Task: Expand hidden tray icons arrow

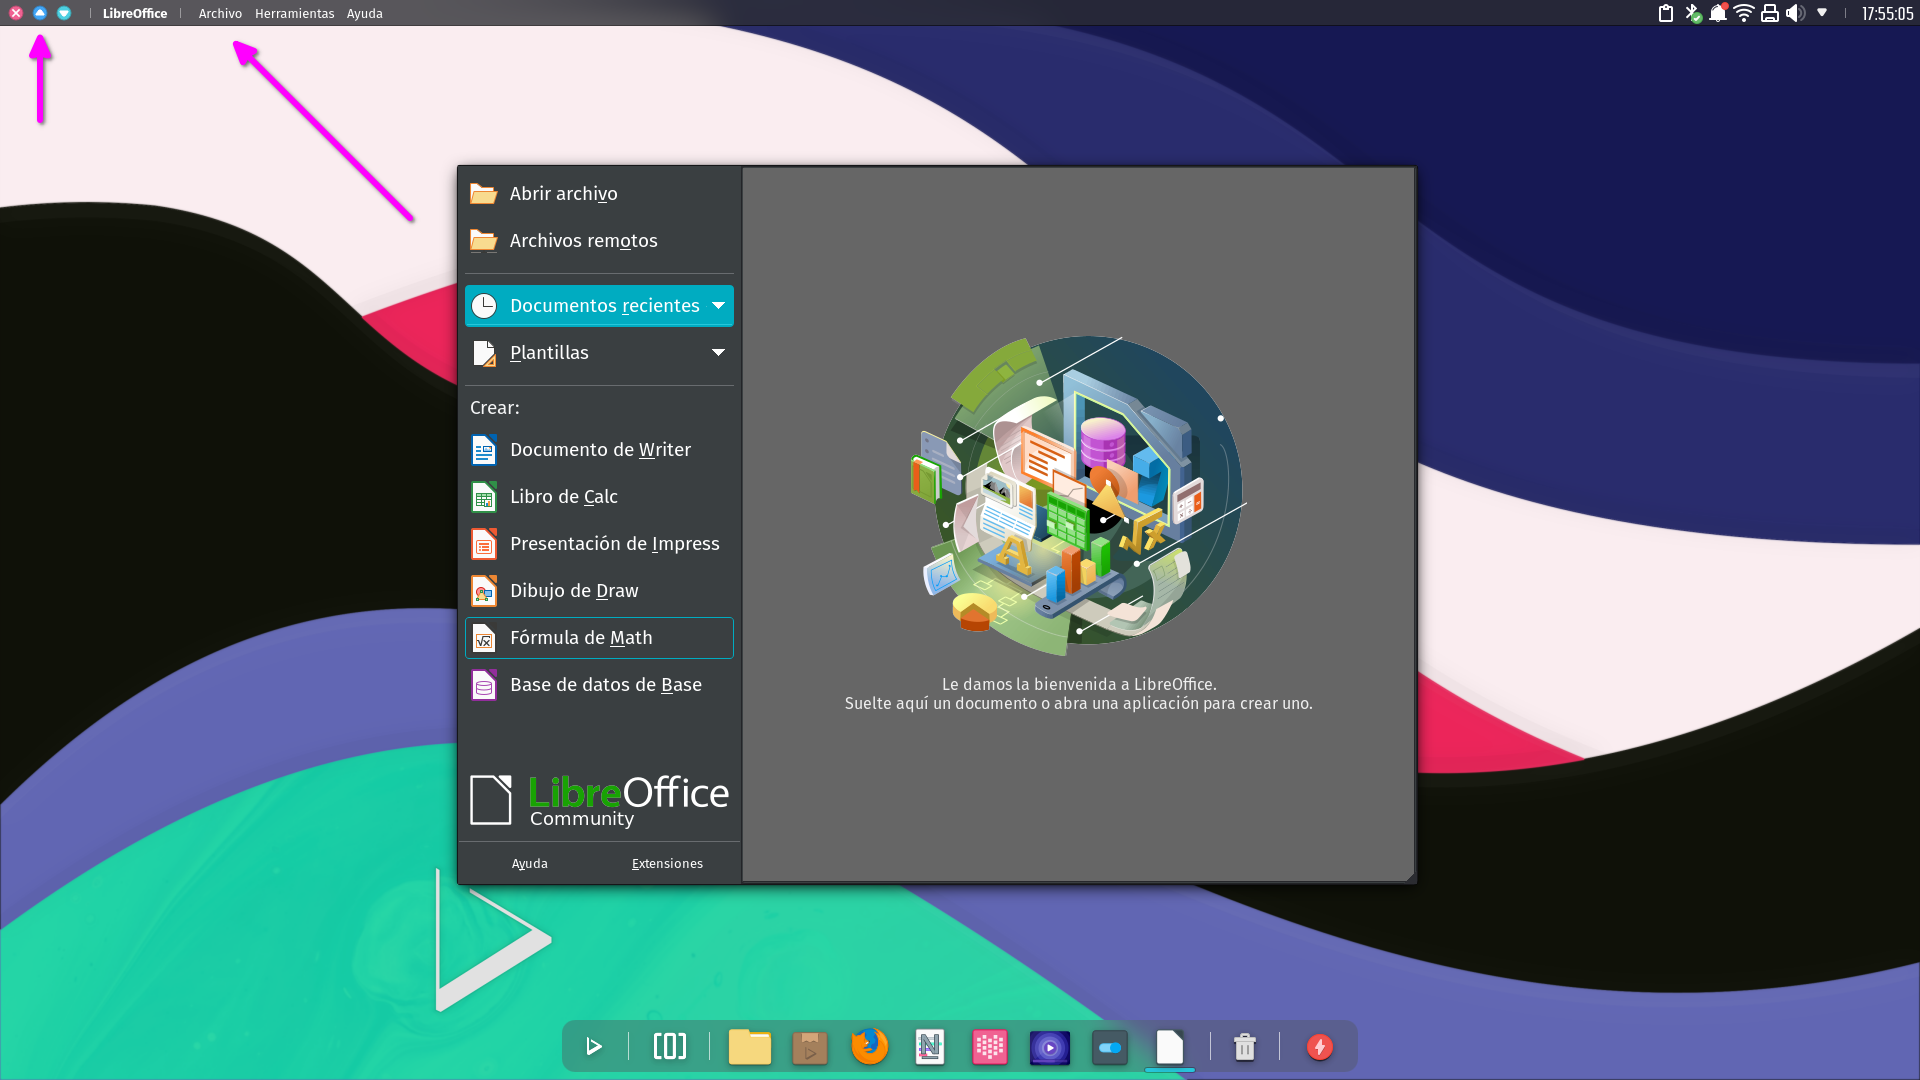Action: 1822,13
